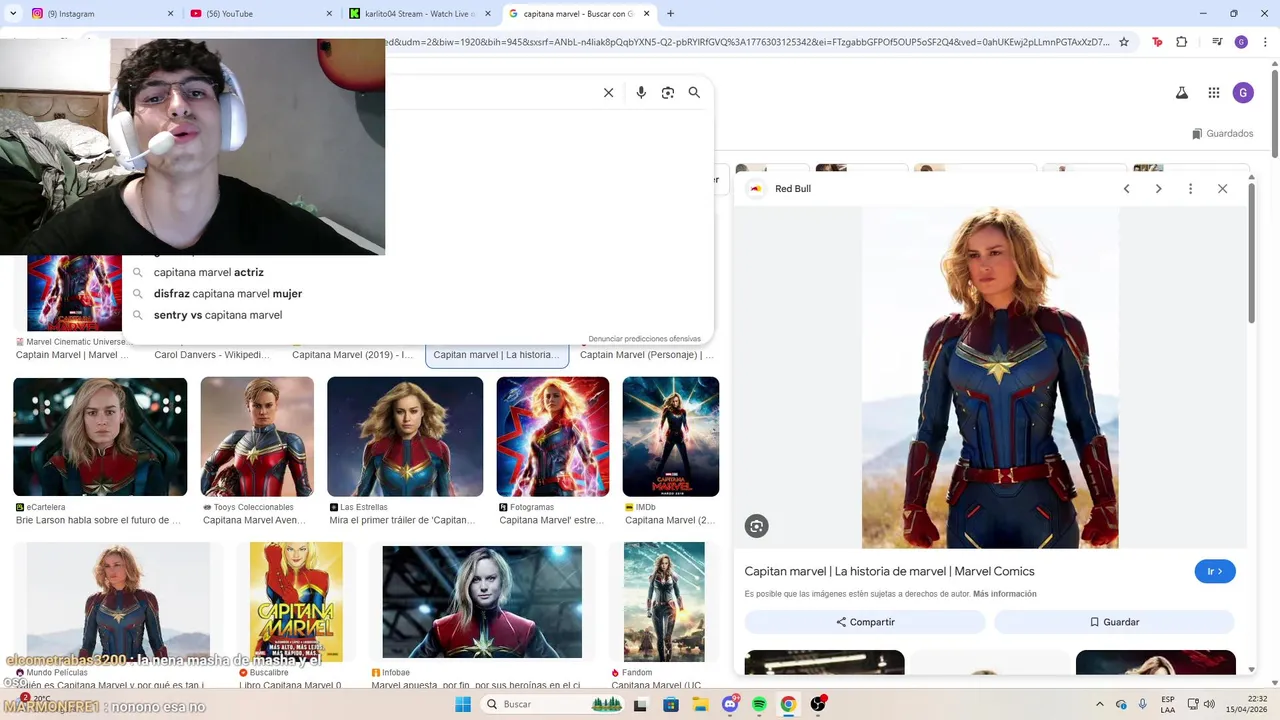Viewport: 1280px width, 720px height.
Task: Switch to the YouTube tab
Action: coord(260,14)
